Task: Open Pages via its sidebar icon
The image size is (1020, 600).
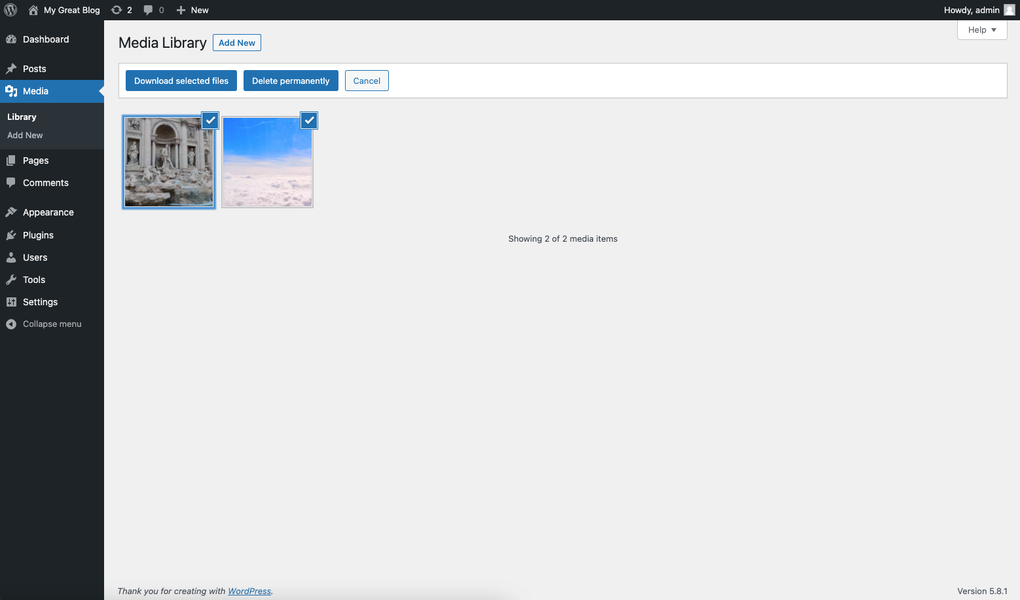Action: point(12,160)
